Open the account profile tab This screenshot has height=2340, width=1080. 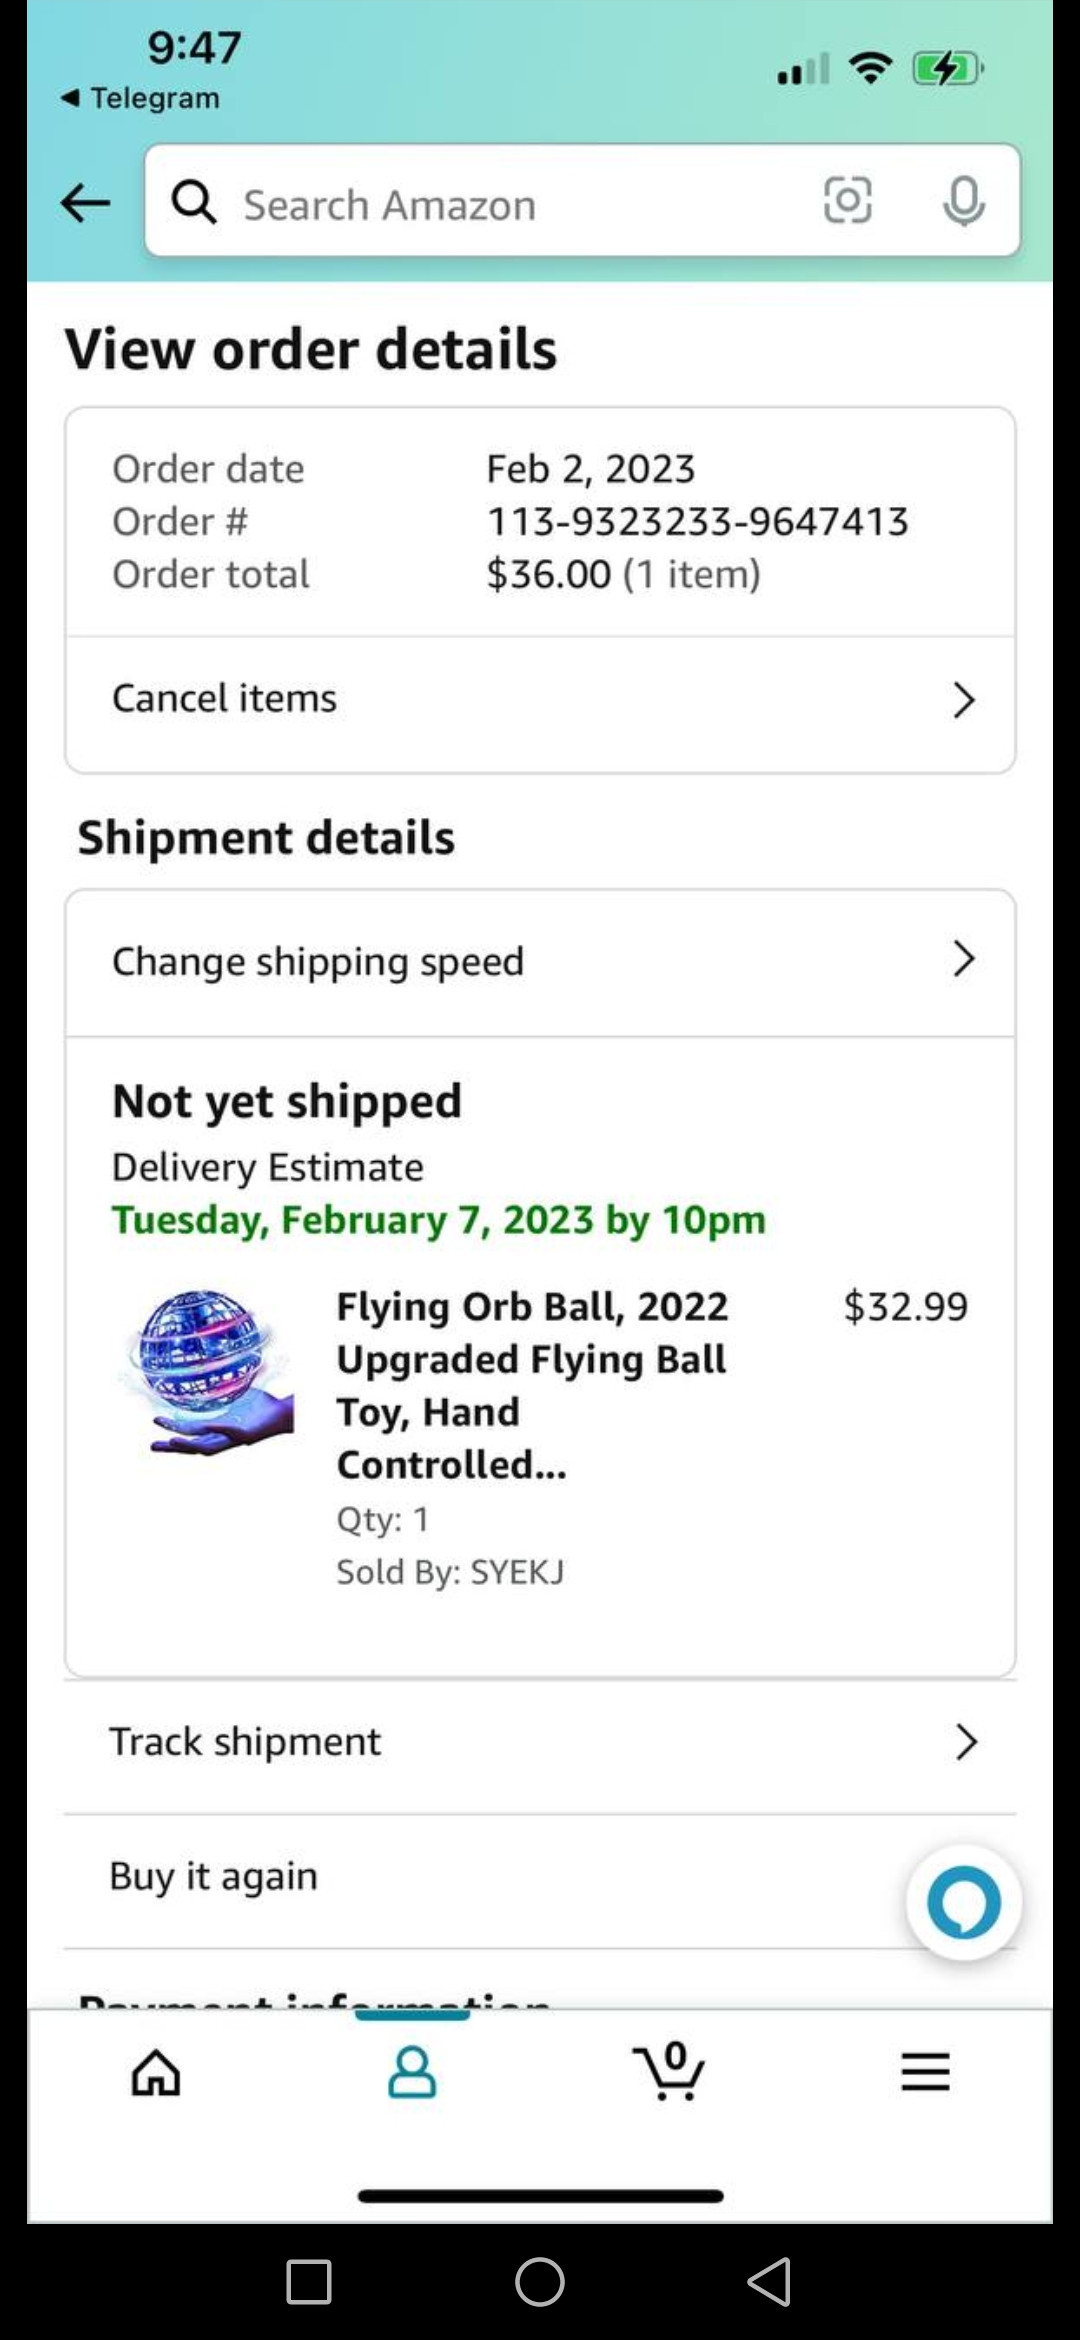pyautogui.click(x=412, y=2072)
